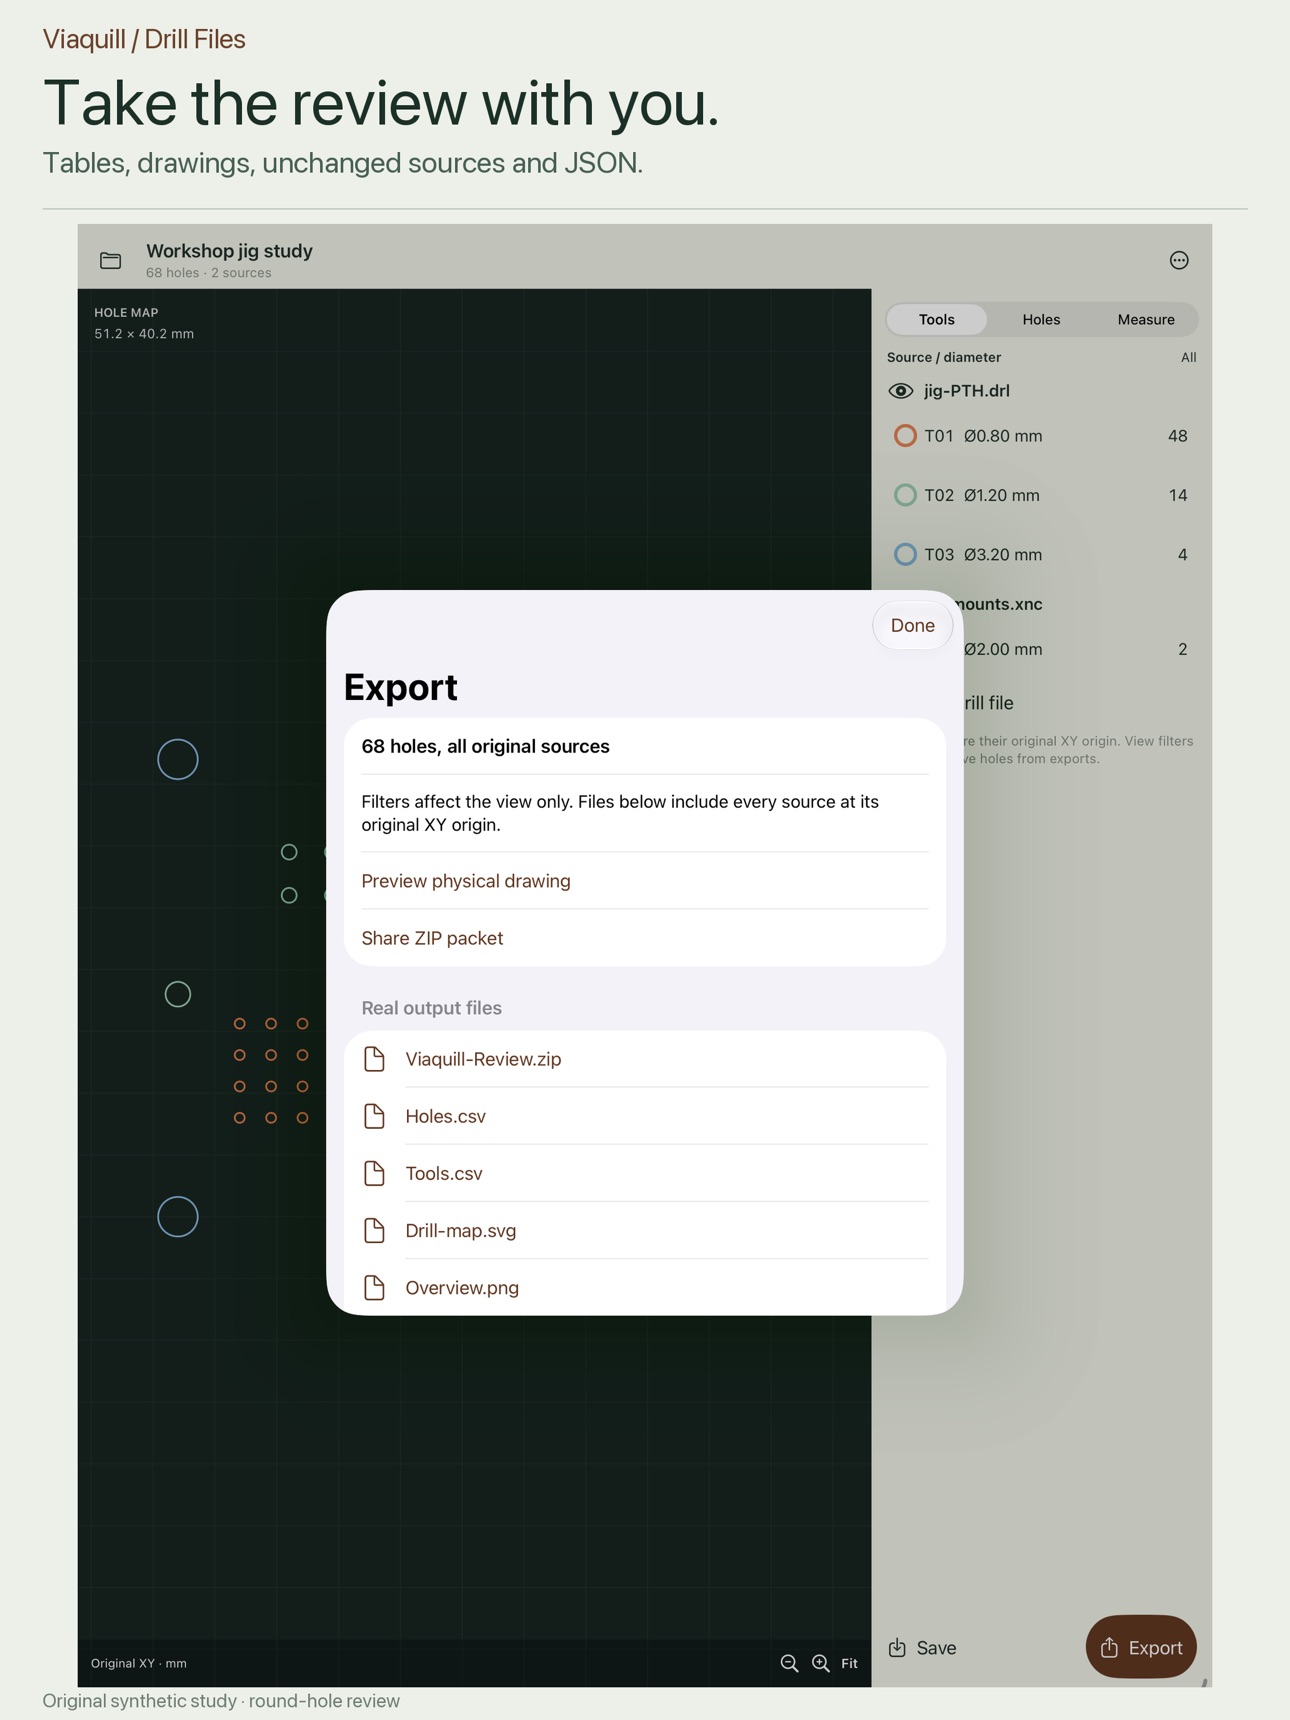Open Overview.png file name

462,1287
